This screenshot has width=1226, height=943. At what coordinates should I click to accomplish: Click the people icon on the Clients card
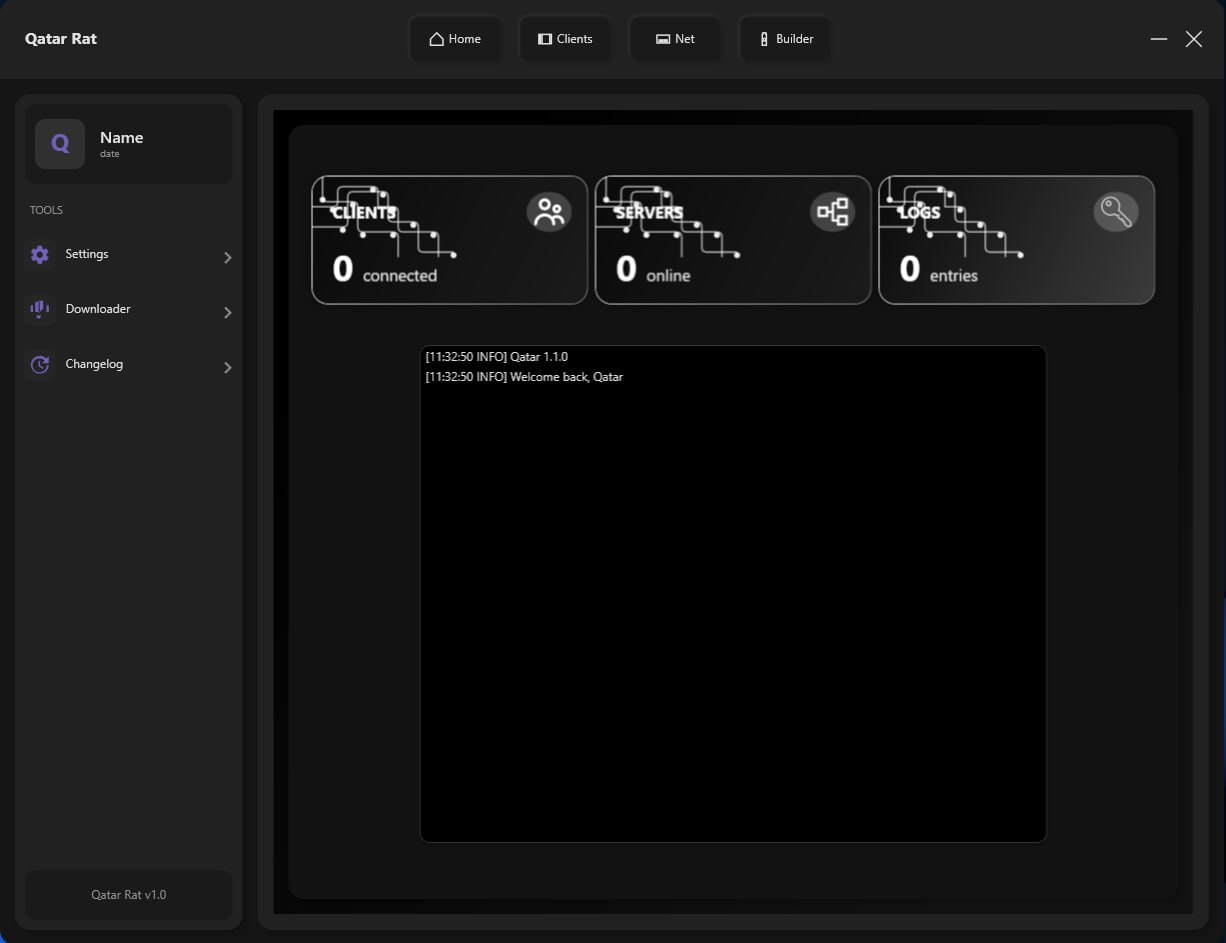pyautogui.click(x=549, y=211)
